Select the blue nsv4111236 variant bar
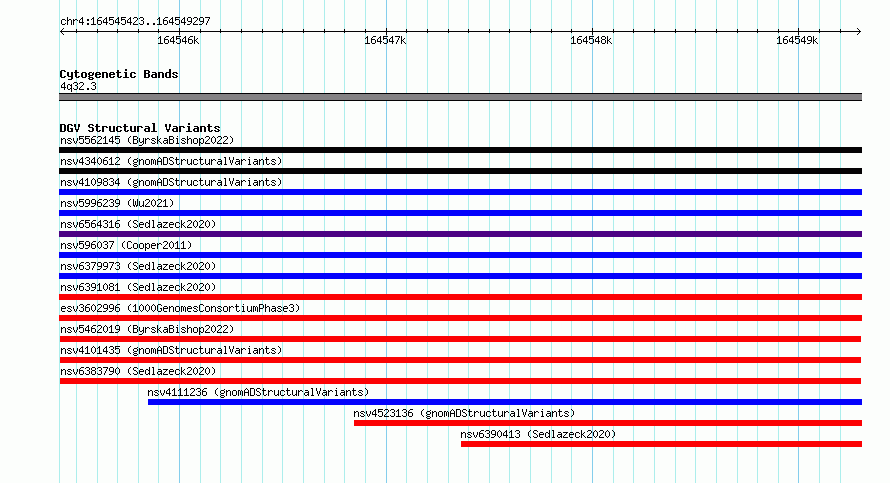This screenshot has height=483, width=890. [x=505, y=402]
